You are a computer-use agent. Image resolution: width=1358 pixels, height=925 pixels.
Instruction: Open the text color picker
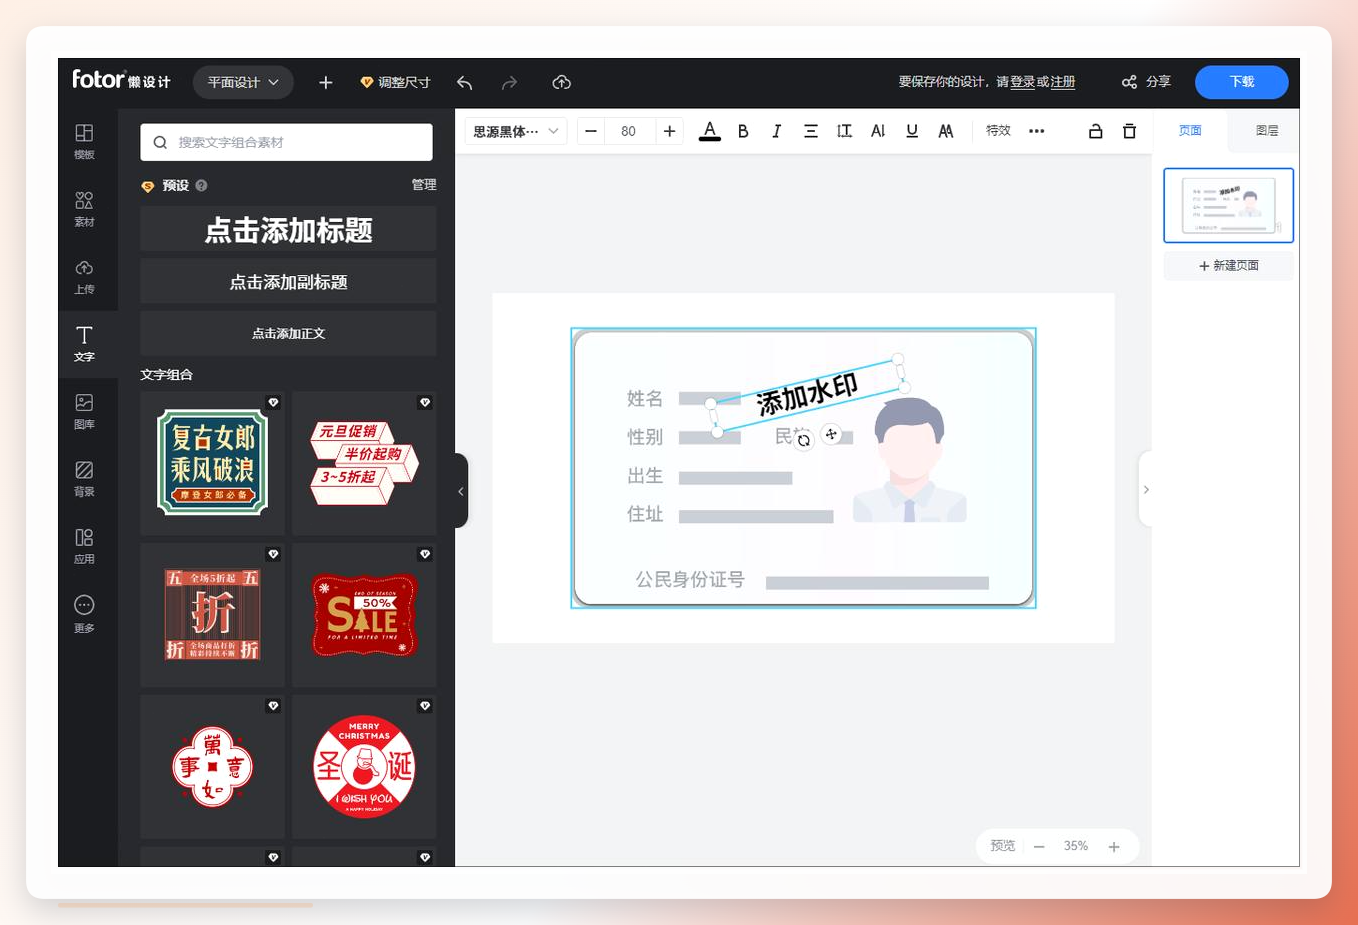(709, 131)
